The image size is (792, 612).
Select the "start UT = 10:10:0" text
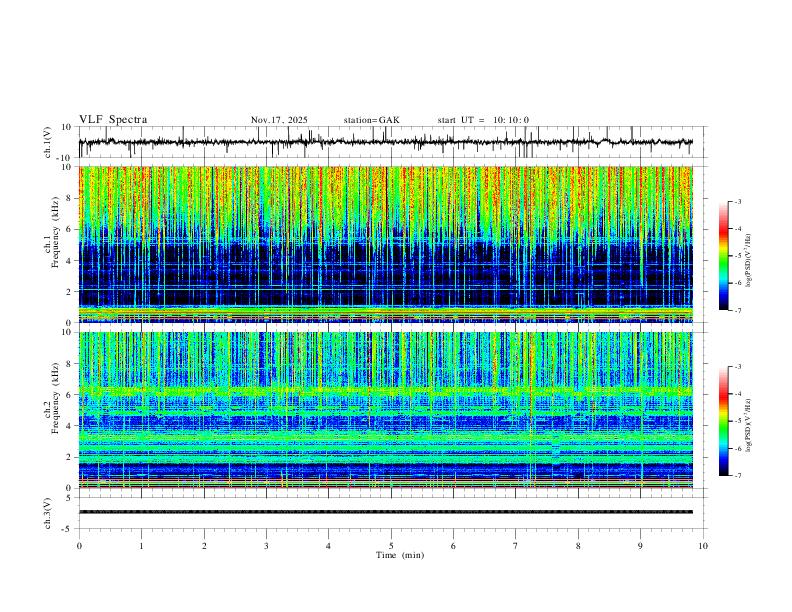(x=483, y=120)
